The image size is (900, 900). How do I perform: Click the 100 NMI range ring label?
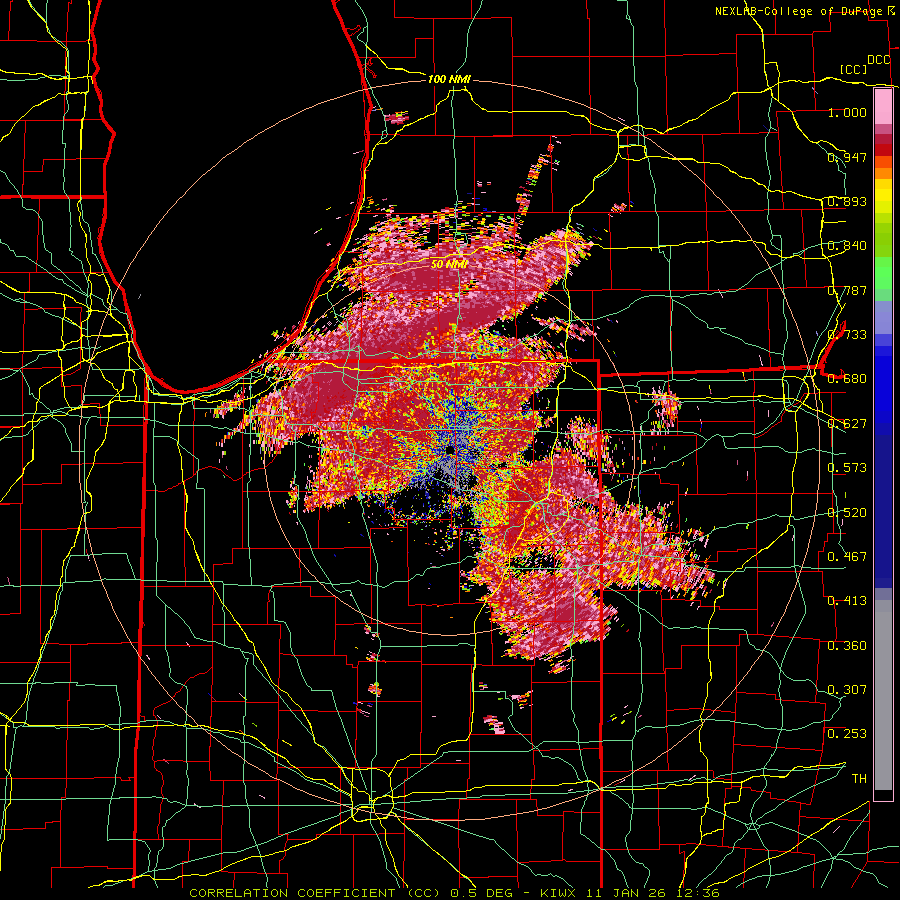point(449,79)
